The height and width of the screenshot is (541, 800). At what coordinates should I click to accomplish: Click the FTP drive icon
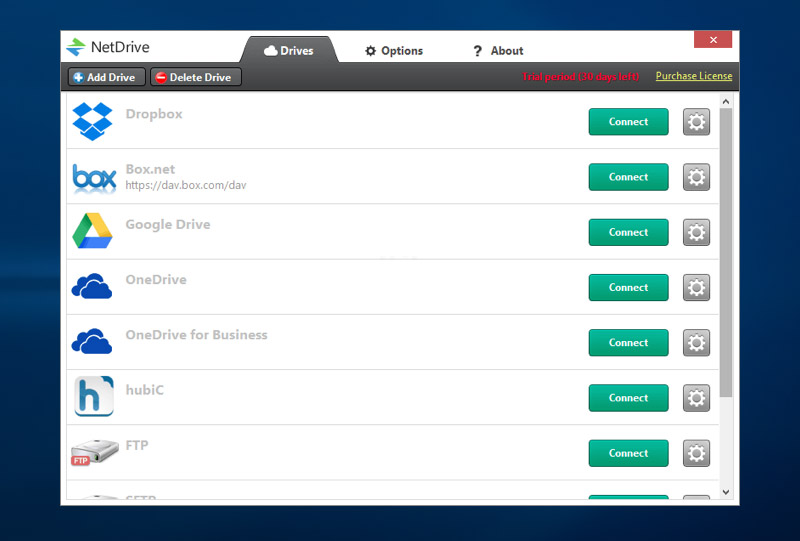click(x=95, y=452)
